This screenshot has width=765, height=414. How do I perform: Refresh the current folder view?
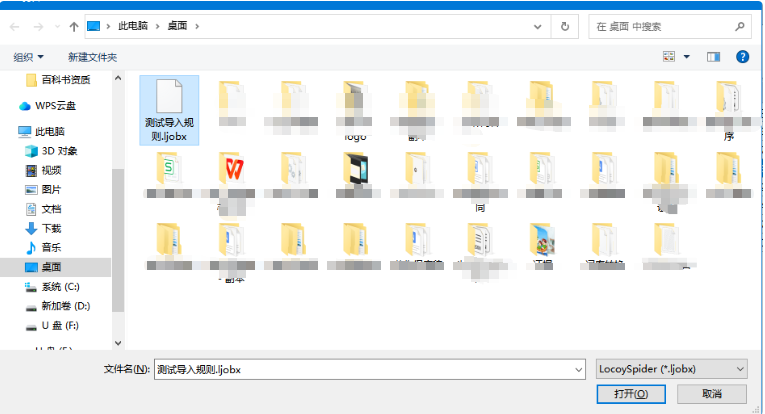tap(565, 27)
